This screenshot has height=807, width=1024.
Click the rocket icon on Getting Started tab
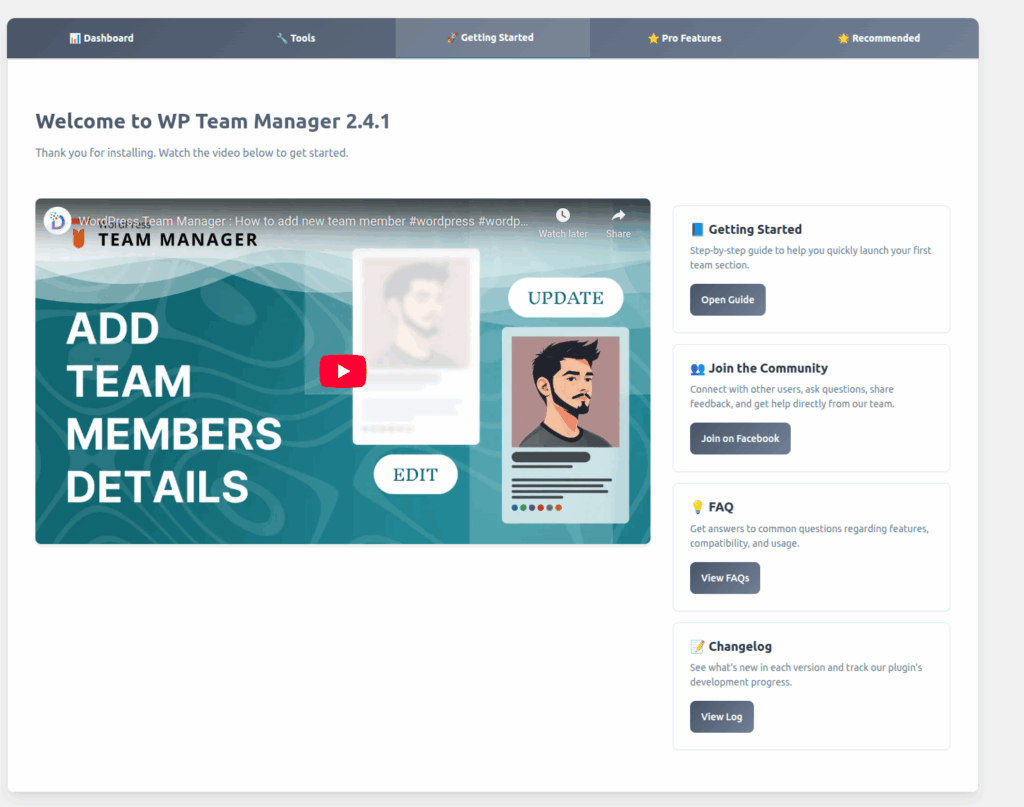pos(452,38)
